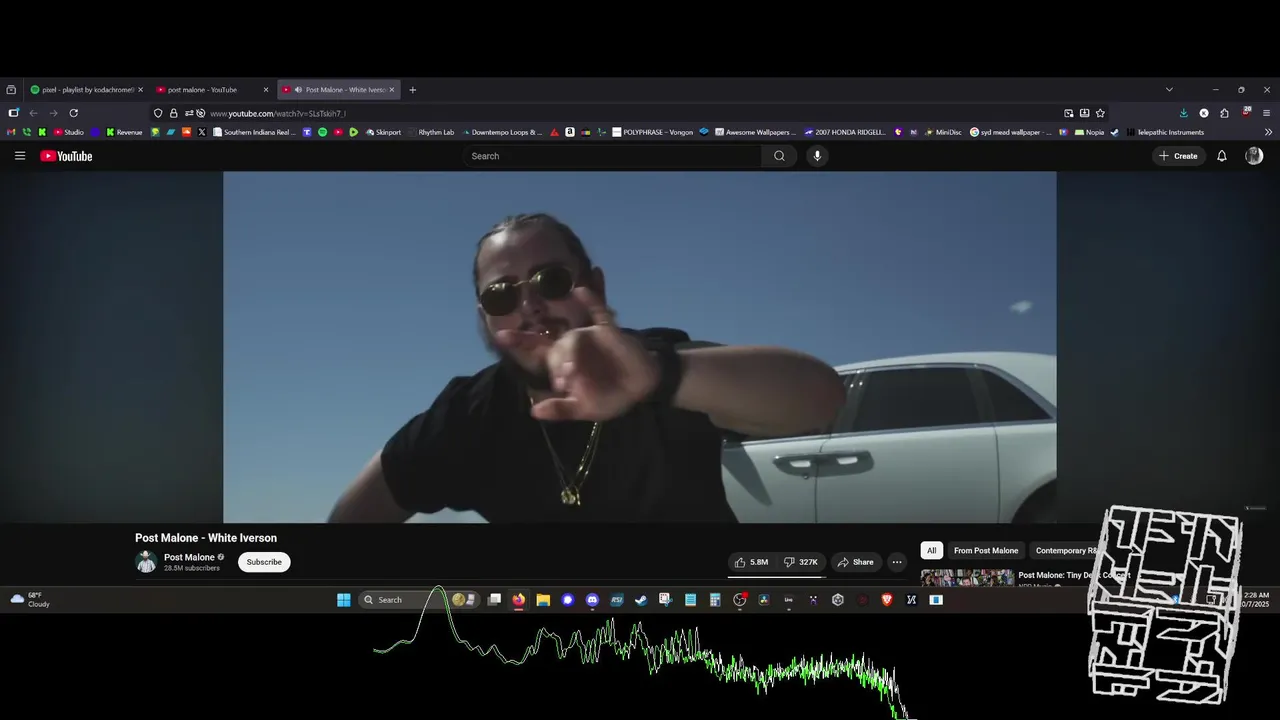
Task: Open the Windows Start menu
Action: (344, 600)
